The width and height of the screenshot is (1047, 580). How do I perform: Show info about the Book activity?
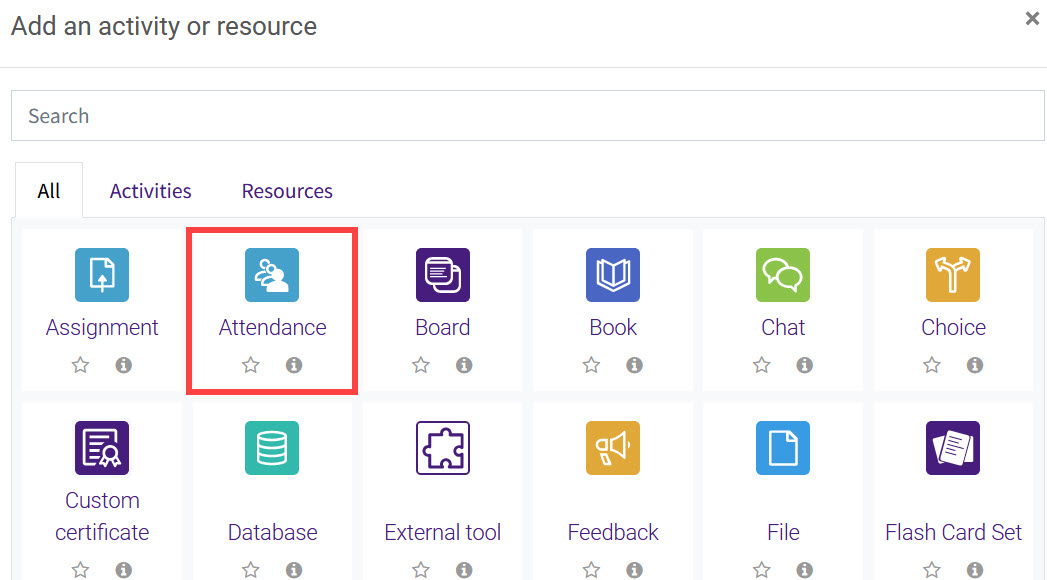click(x=634, y=365)
